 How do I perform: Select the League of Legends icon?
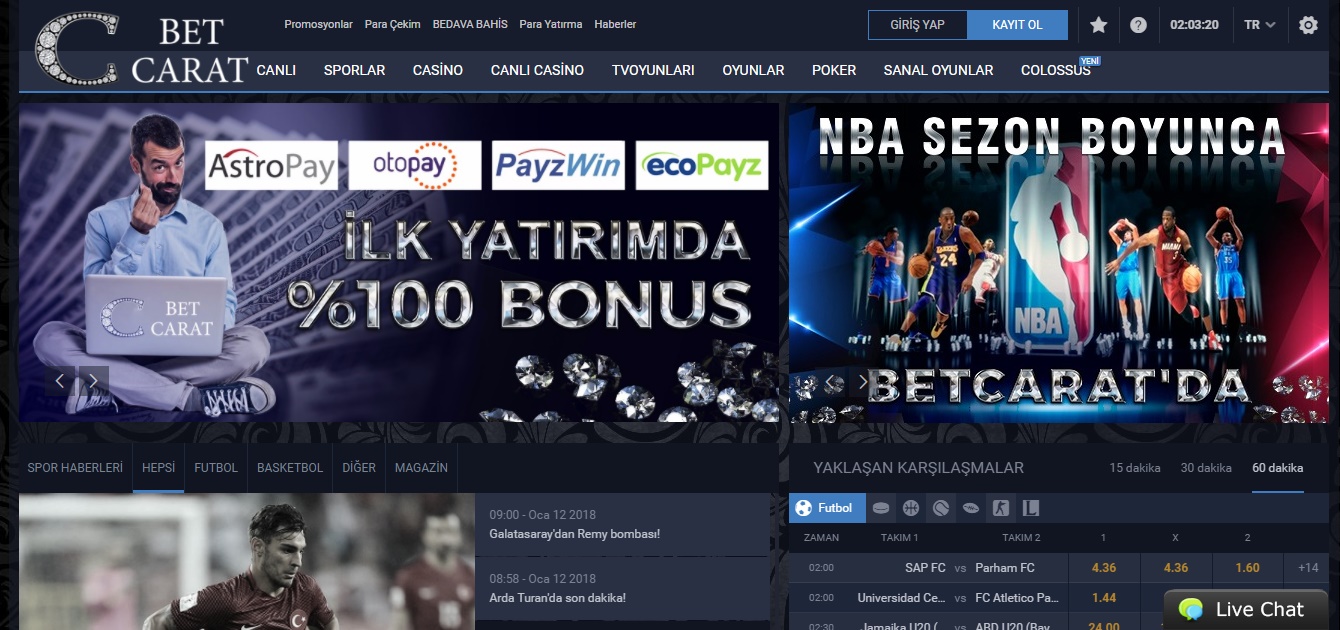[x=1030, y=508]
